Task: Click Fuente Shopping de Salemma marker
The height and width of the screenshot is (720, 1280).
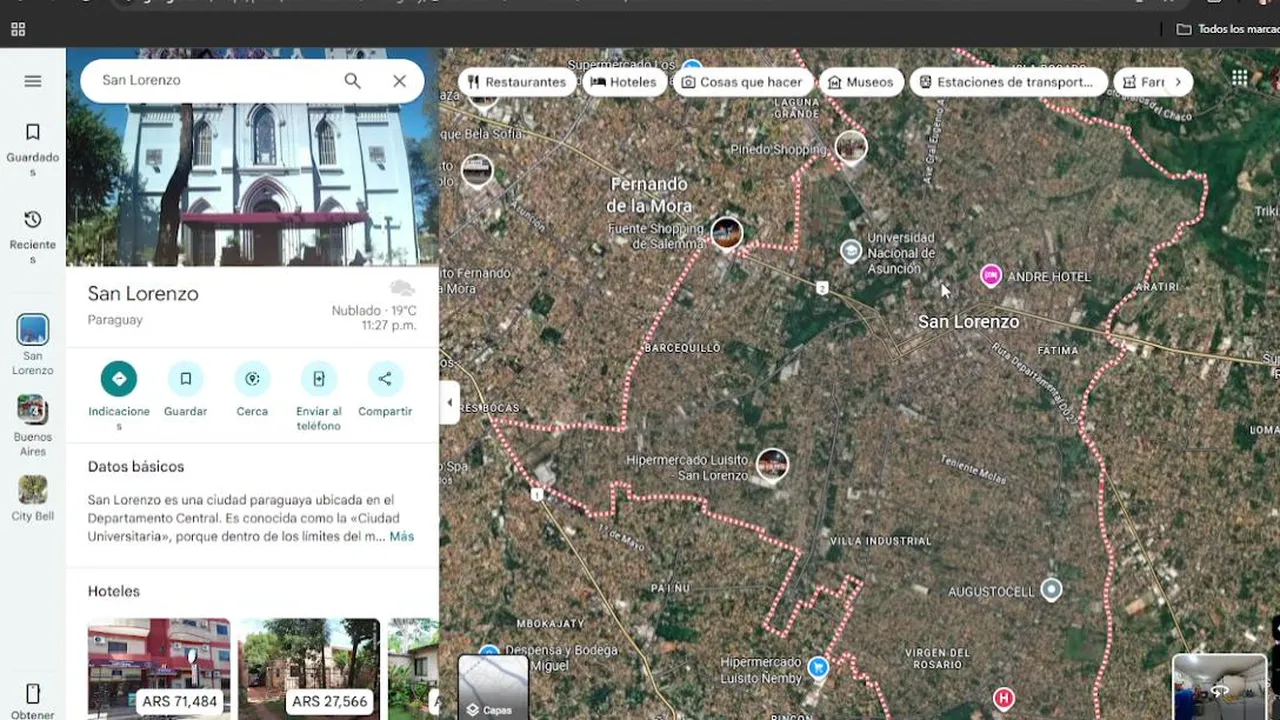Action: [x=727, y=233]
